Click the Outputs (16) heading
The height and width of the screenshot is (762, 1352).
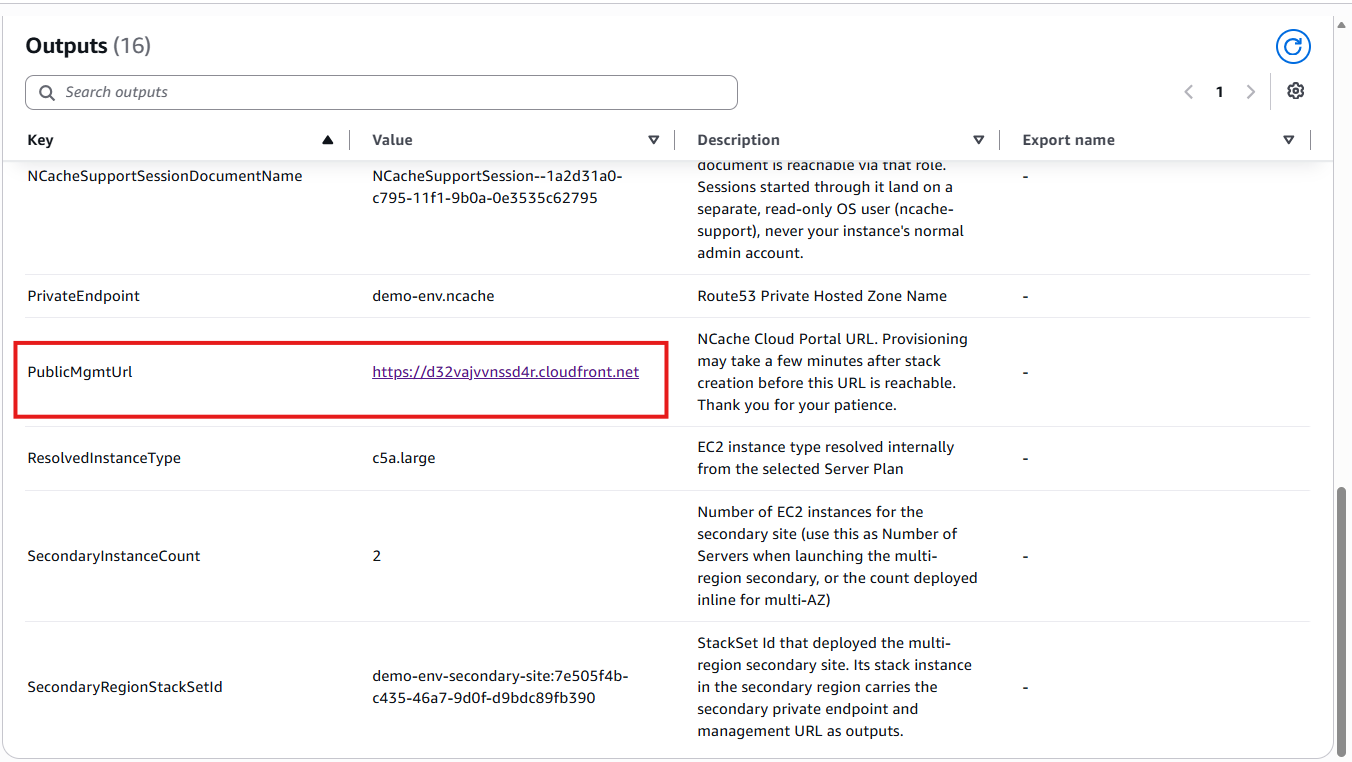pos(88,46)
